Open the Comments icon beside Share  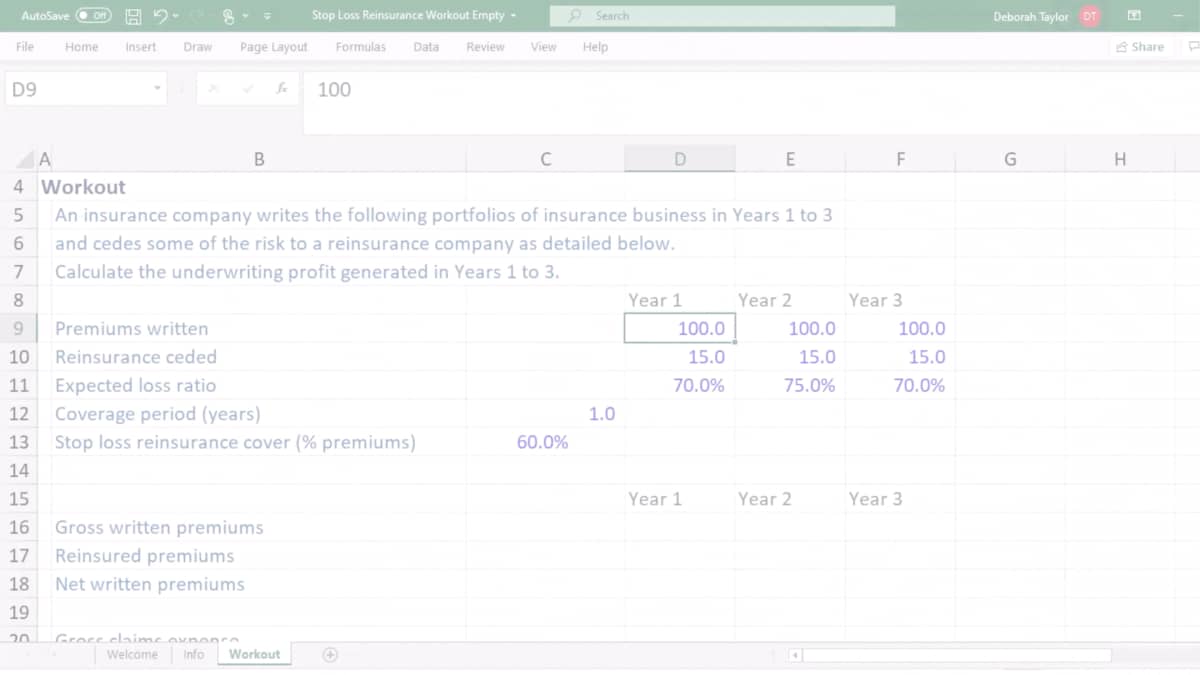[x=1192, y=47]
